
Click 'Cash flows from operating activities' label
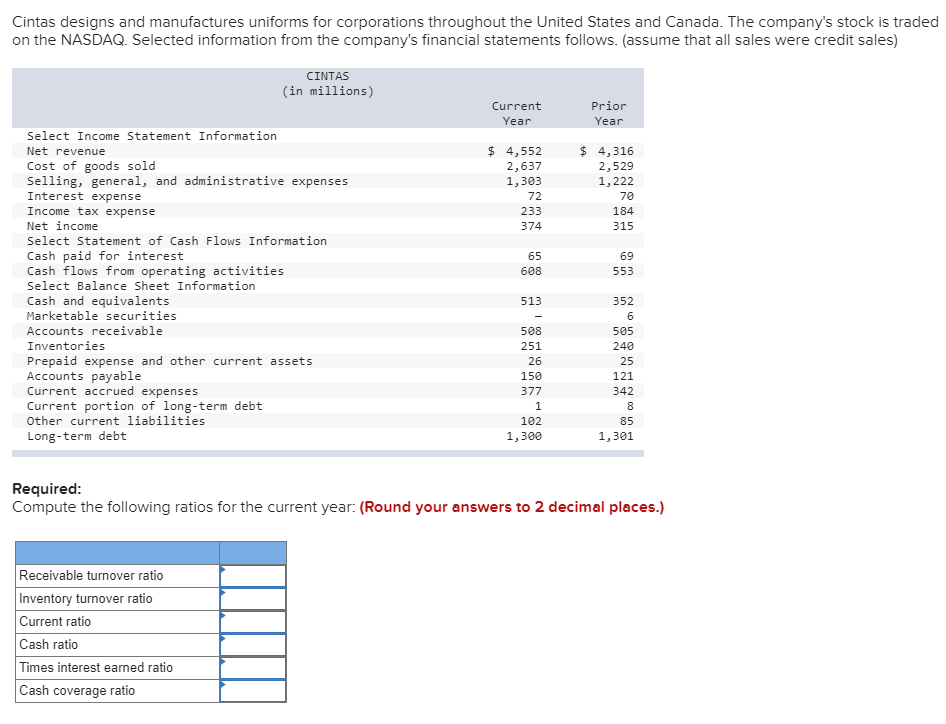(x=155, y=271)
